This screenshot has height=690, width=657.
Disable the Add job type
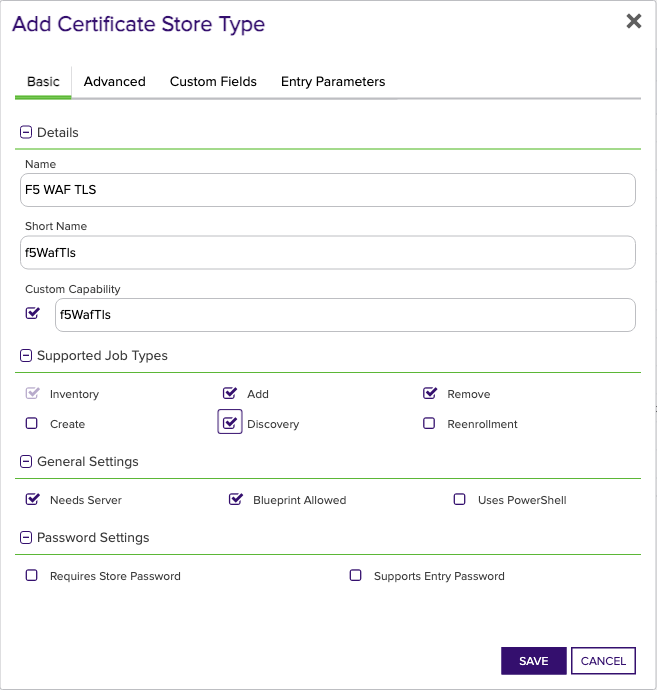[x=229, y=393]
